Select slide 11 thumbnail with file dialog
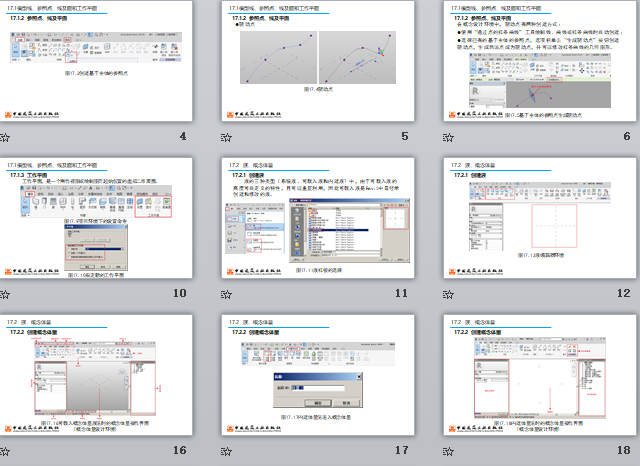This screenshot has height=466, width=640. click(x=318, y=218)
